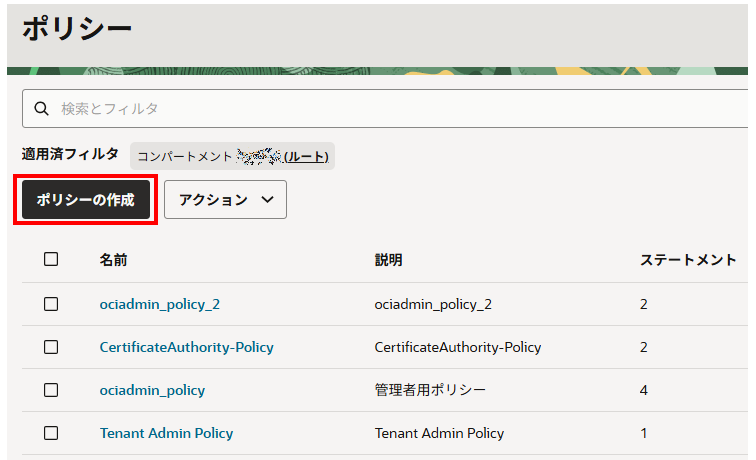Click the 管理者用ポリシー description cell
This screenshot has height=460, width=756.
(429, 390)
